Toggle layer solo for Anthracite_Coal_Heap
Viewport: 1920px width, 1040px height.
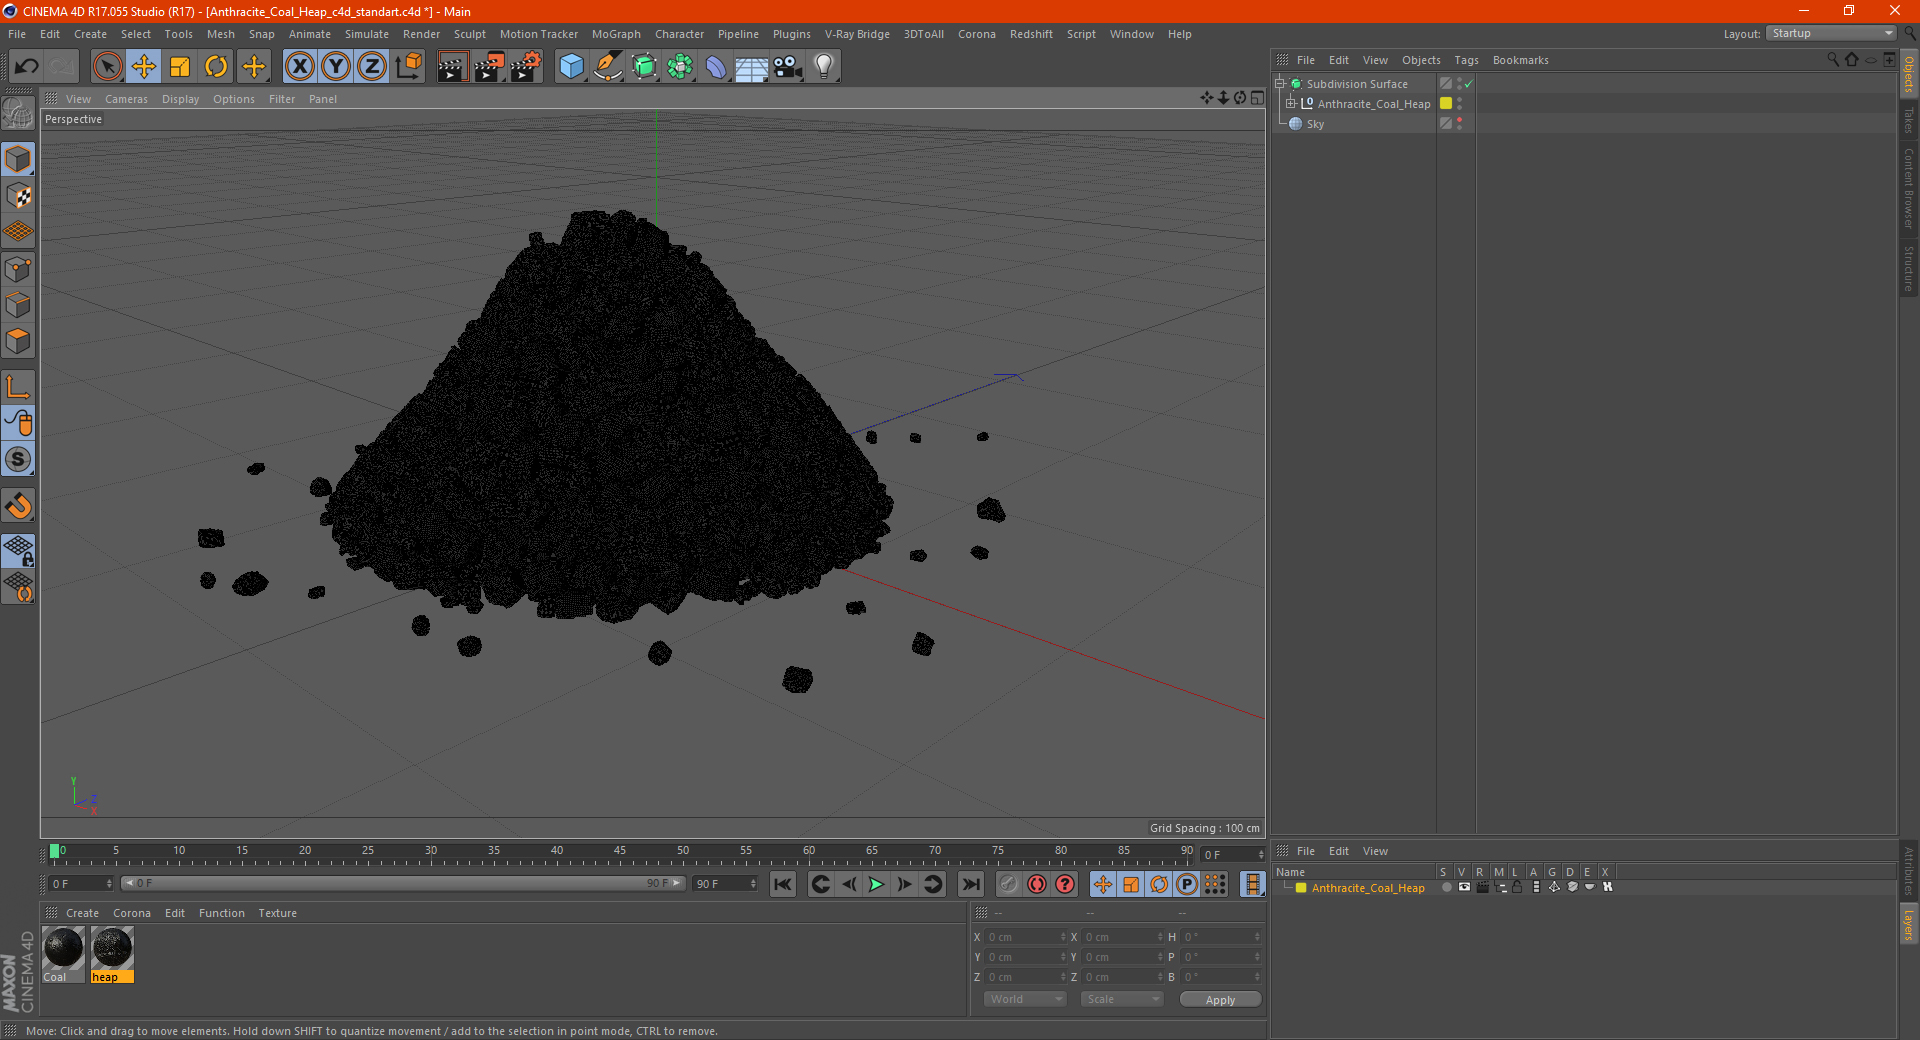pyautogui.click(x=1446, y=887)
